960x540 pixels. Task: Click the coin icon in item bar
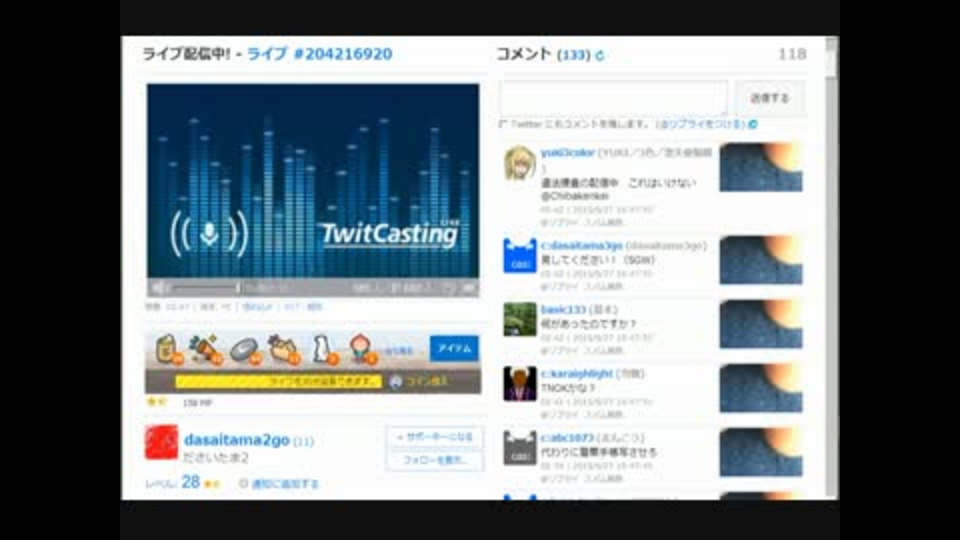396,381
